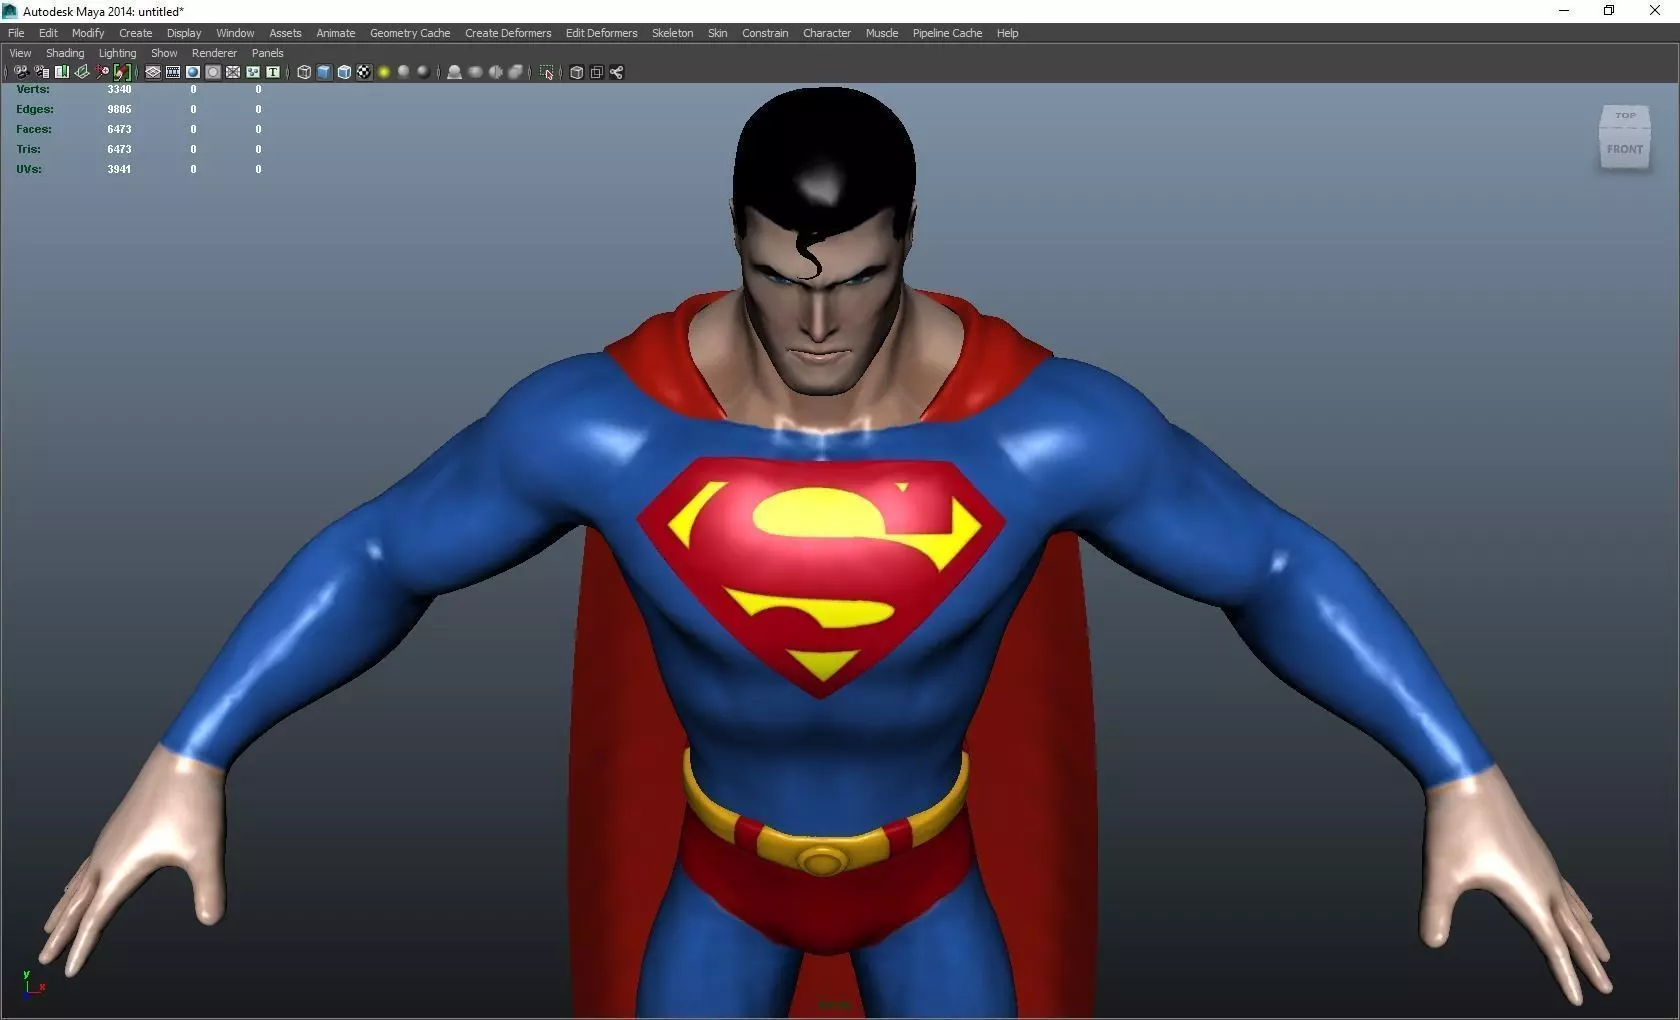Select Smooth Shade All blue cube
Image resolution: width=1680 pixels, height=1020 pixels.
click(x=324, y=72)
